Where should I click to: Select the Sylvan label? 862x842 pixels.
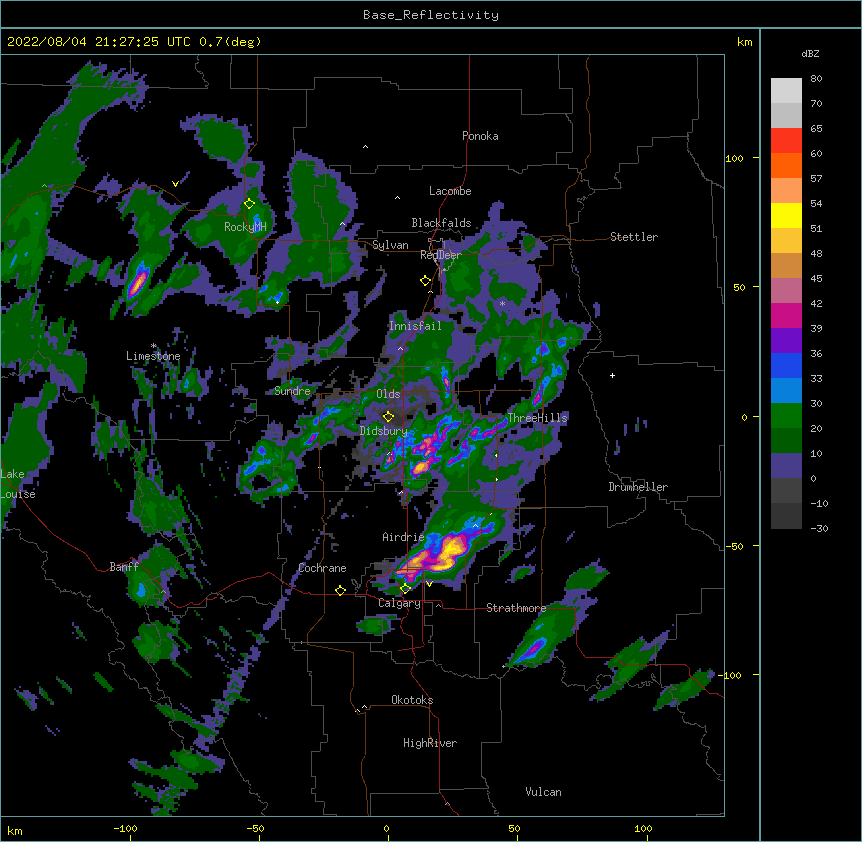(390, 245)
